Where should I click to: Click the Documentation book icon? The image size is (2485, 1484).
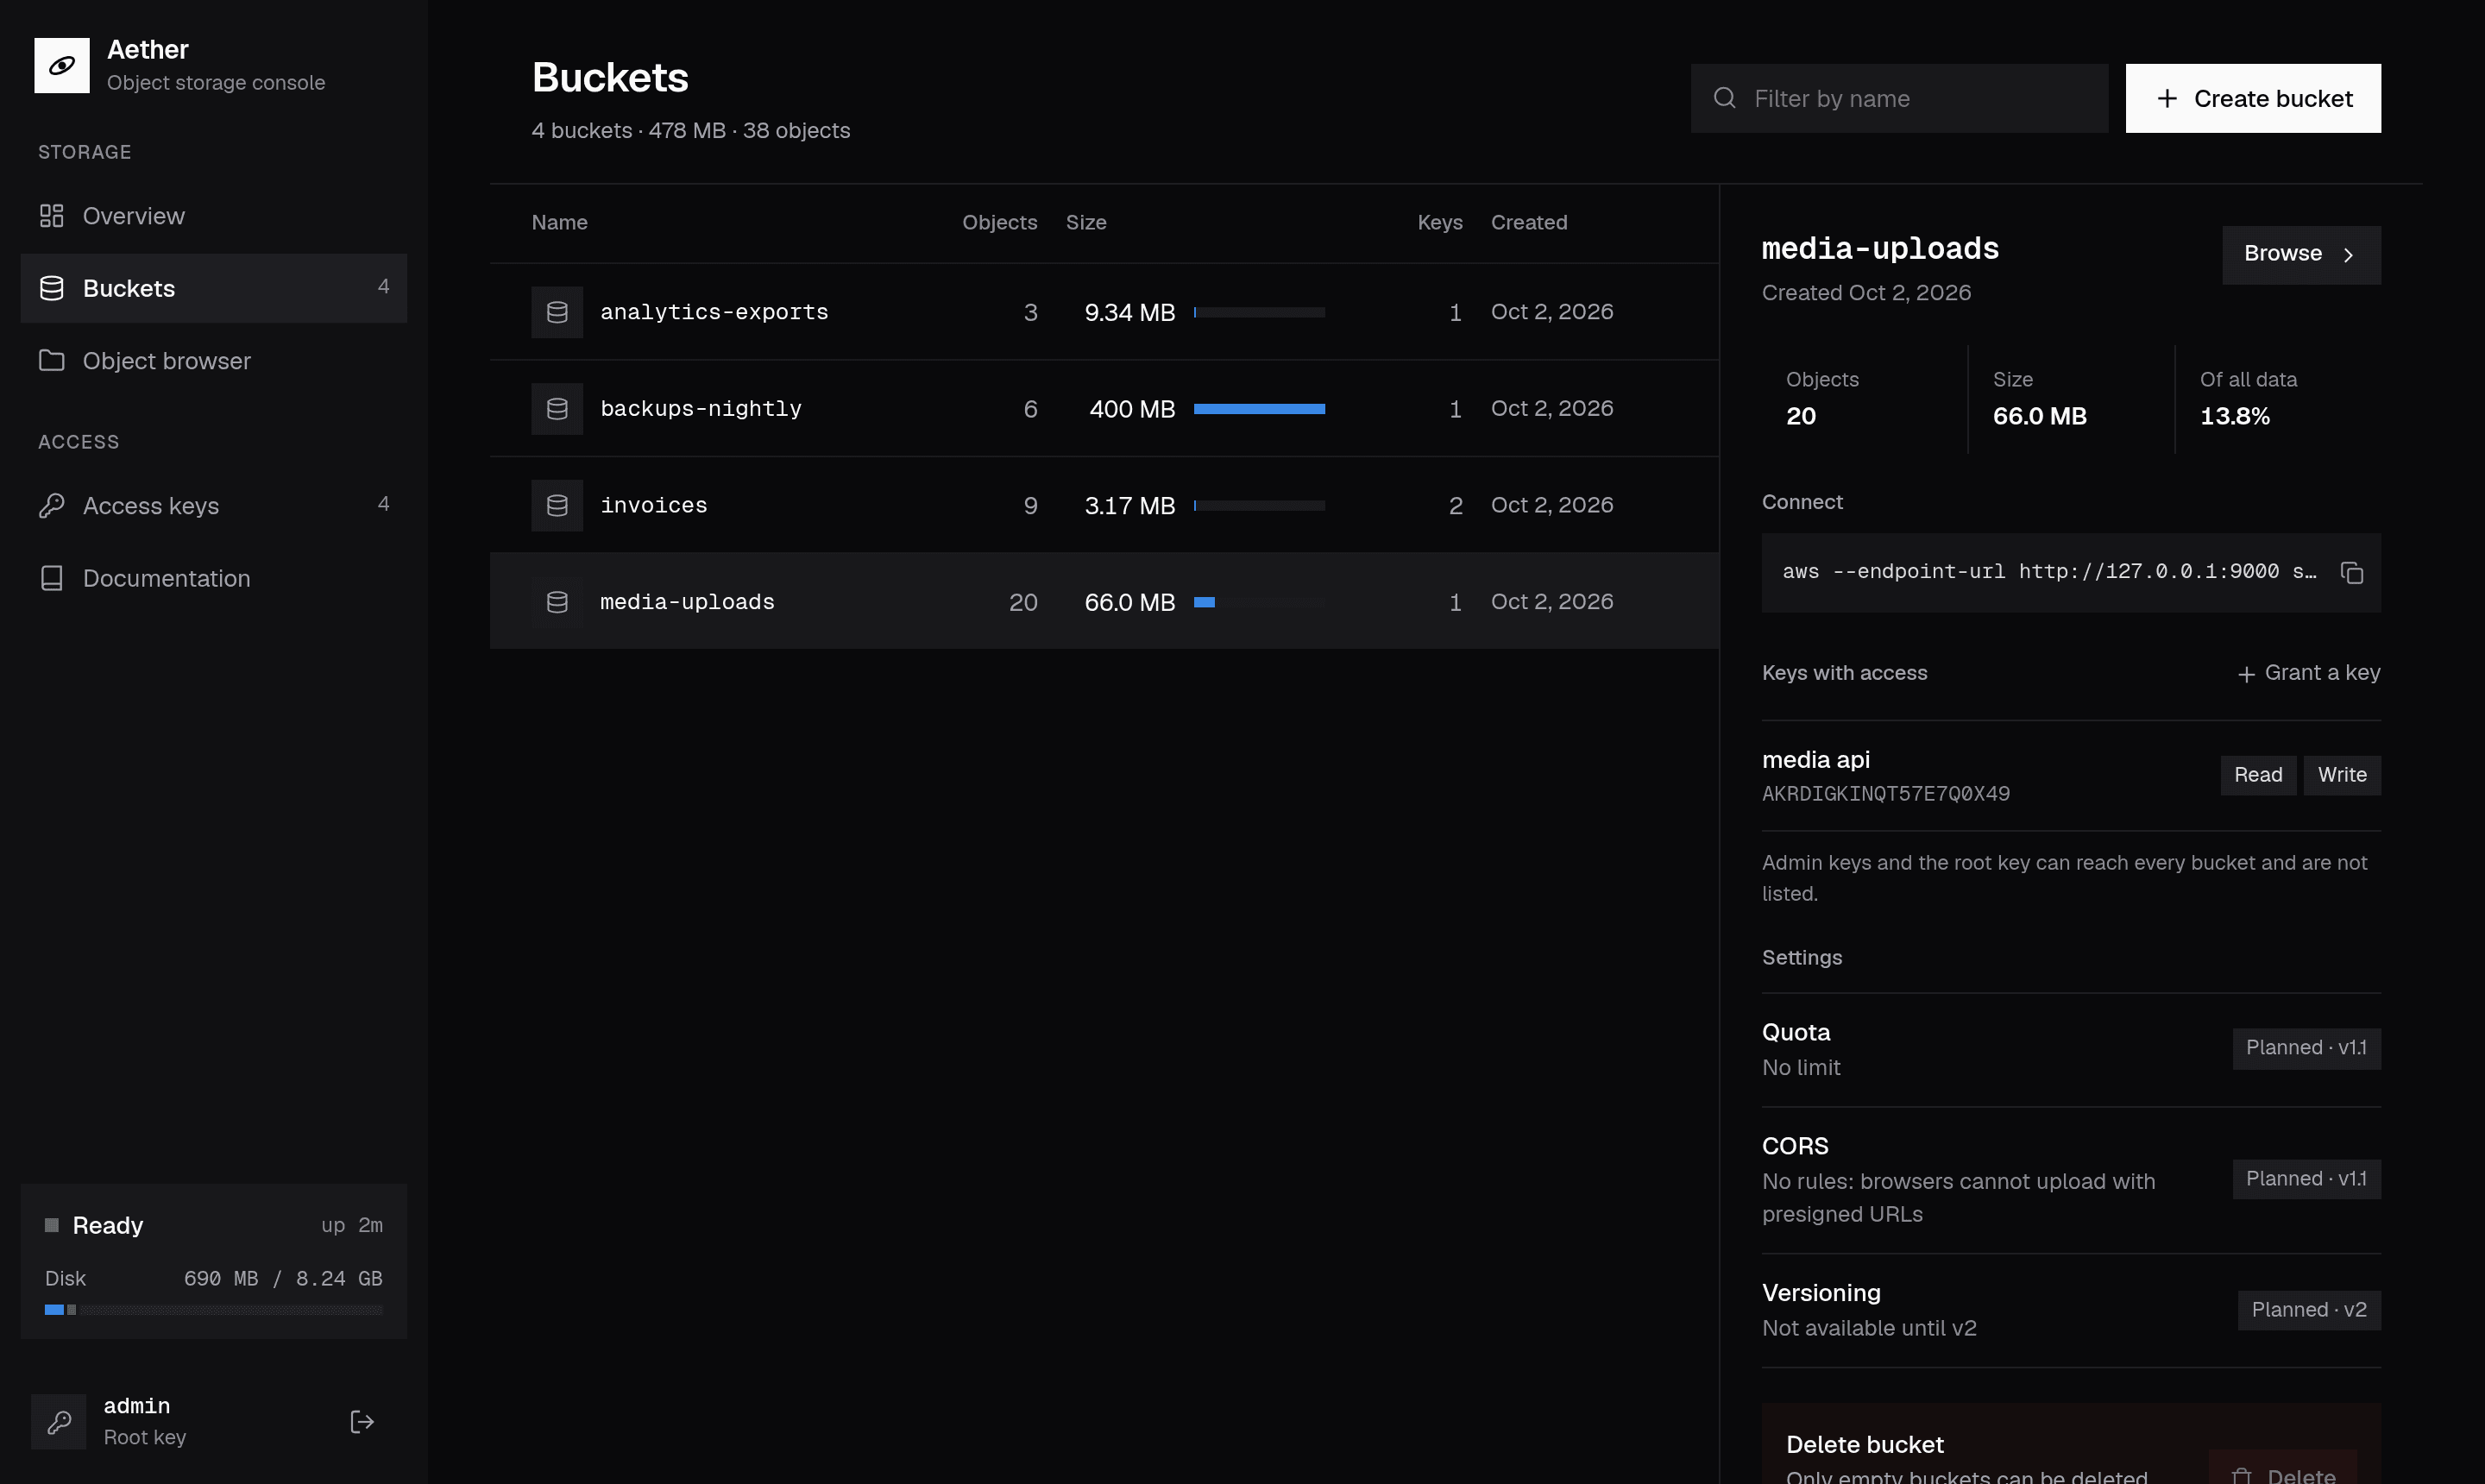pyautogui.click(x=52, y=578)
